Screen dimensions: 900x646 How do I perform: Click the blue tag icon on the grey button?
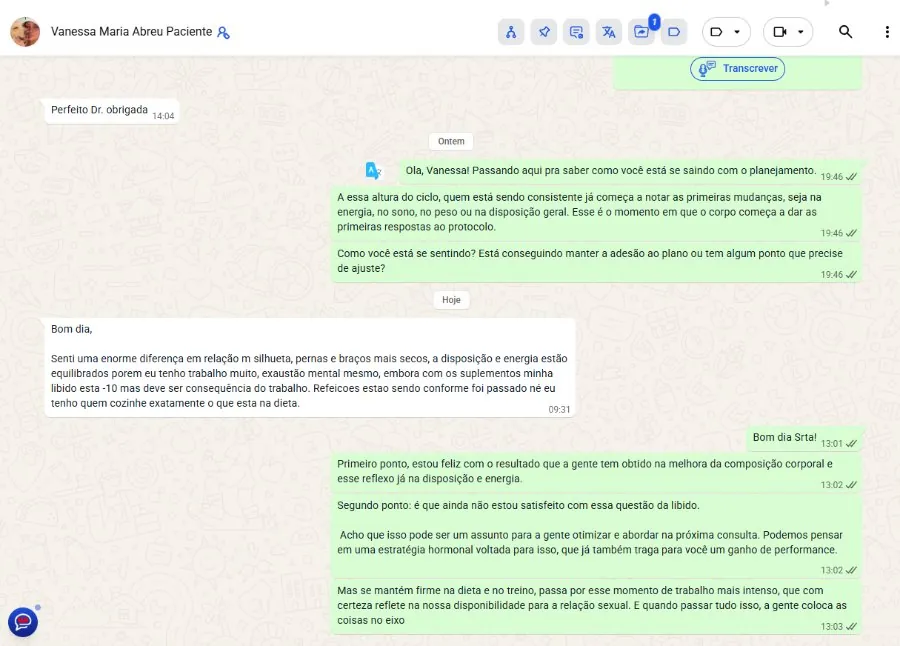(x=674, y=32)
